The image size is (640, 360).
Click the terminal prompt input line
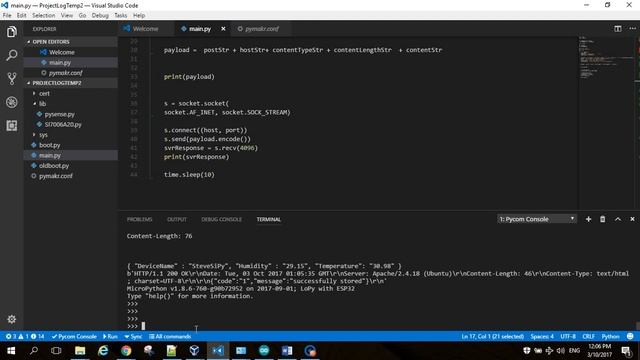pos(136,326)
